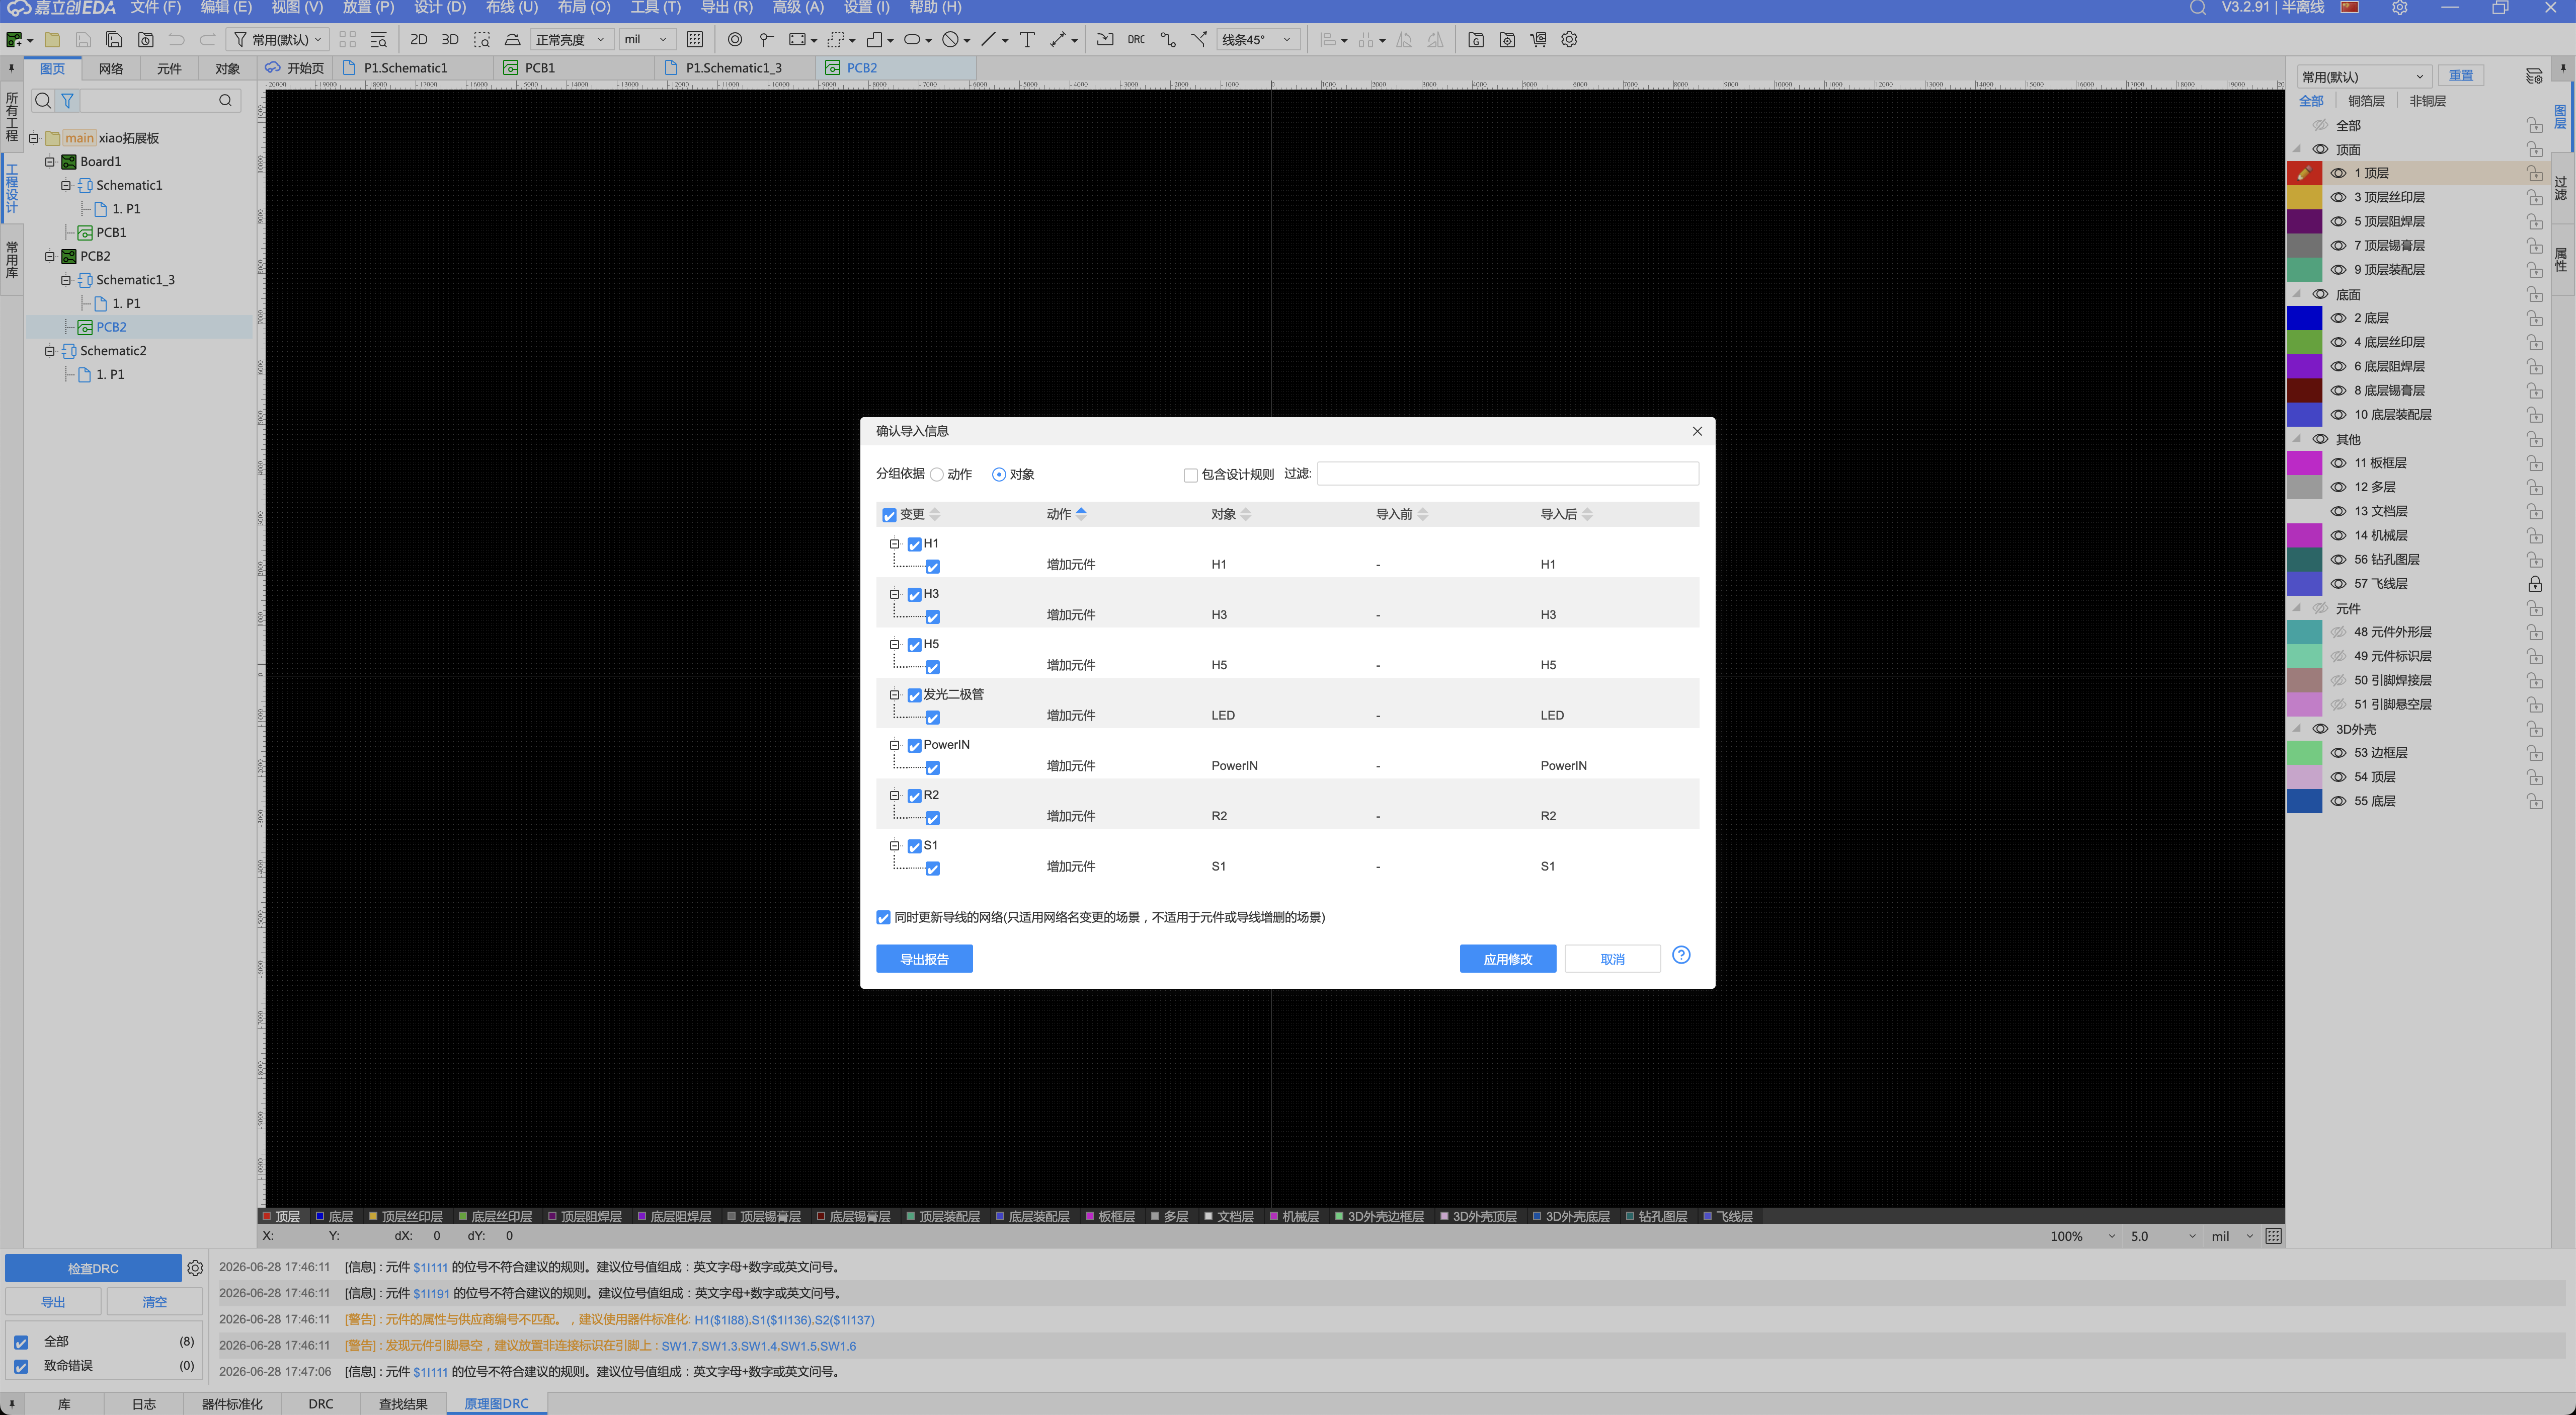Uncheck the H1 change checkbox
This screenshot has height=1415, width=2576.
tap(914, 545)
